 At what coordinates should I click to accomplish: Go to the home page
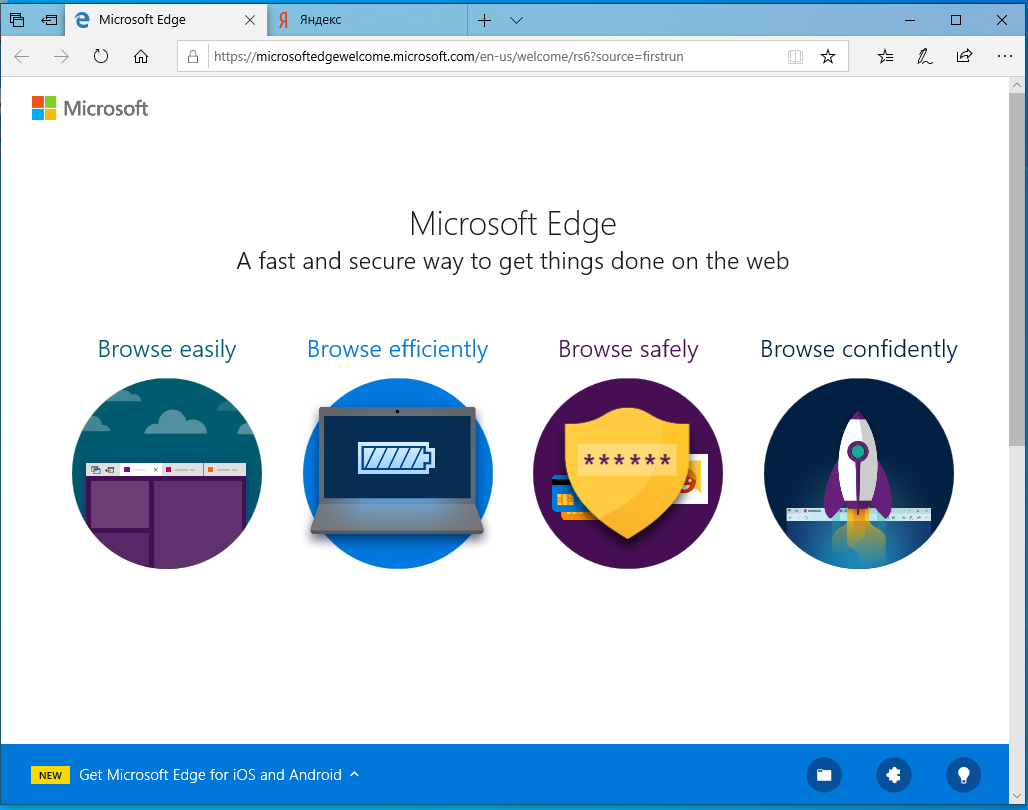[141, 56]
